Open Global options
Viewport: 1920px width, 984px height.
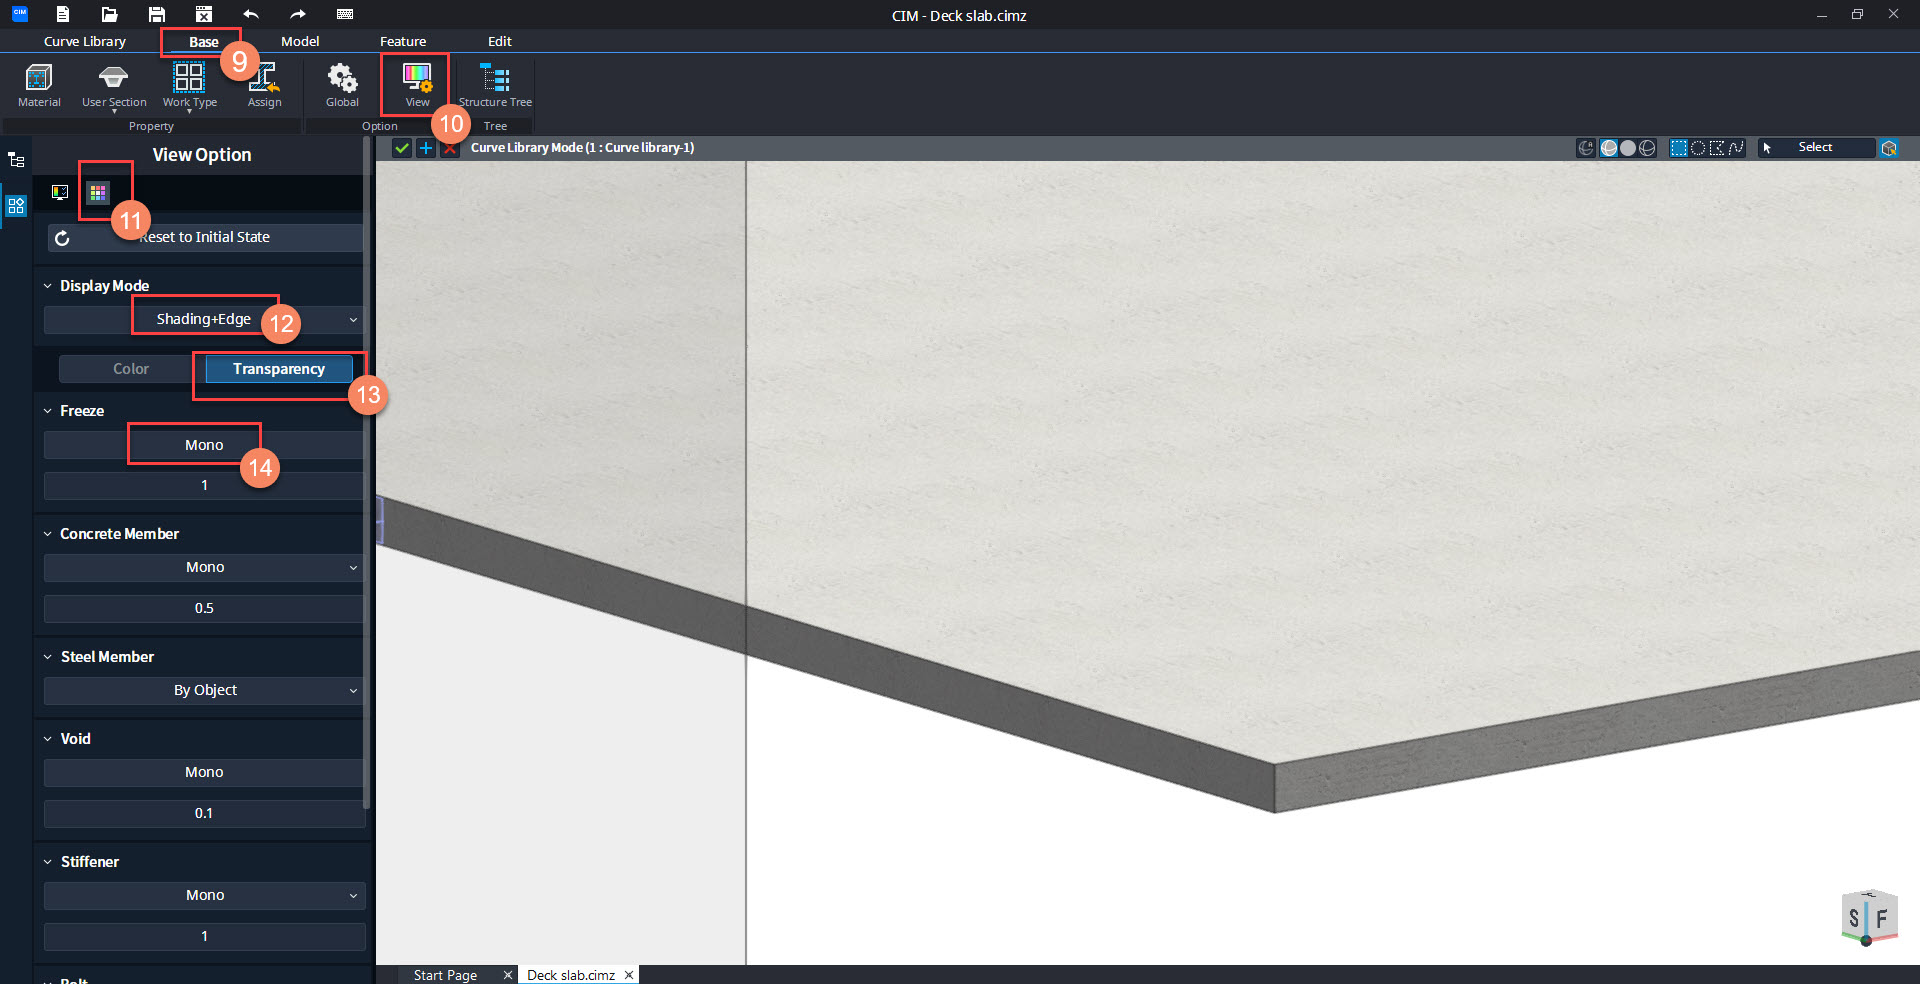point(342,85)
